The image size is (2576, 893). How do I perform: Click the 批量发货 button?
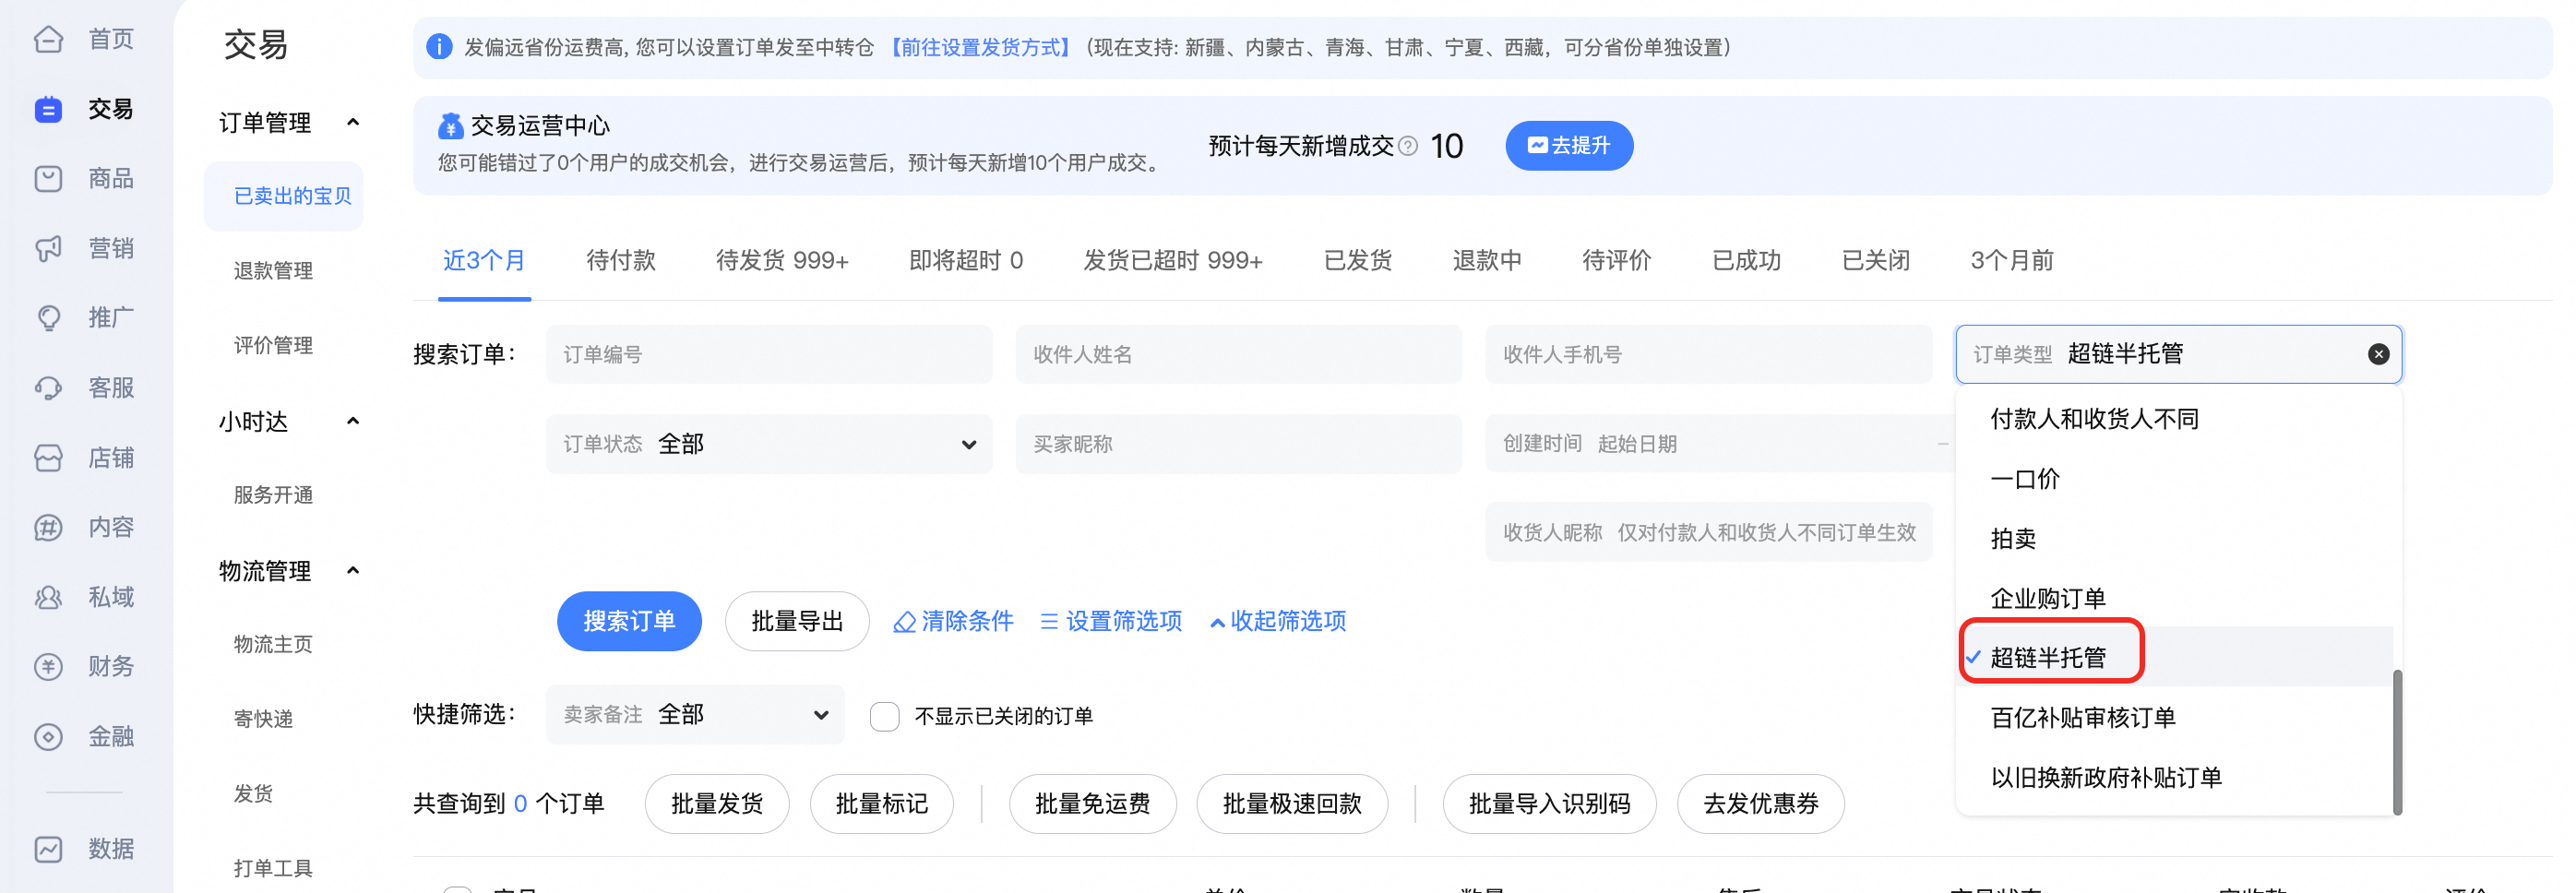click(717, 804)
